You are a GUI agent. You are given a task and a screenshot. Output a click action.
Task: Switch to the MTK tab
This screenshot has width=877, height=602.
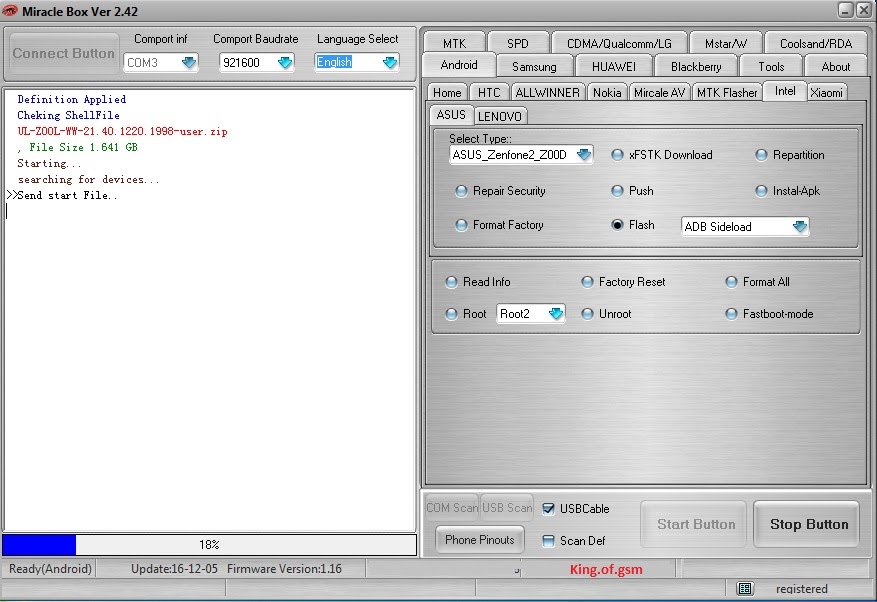(x=454, y=43)
